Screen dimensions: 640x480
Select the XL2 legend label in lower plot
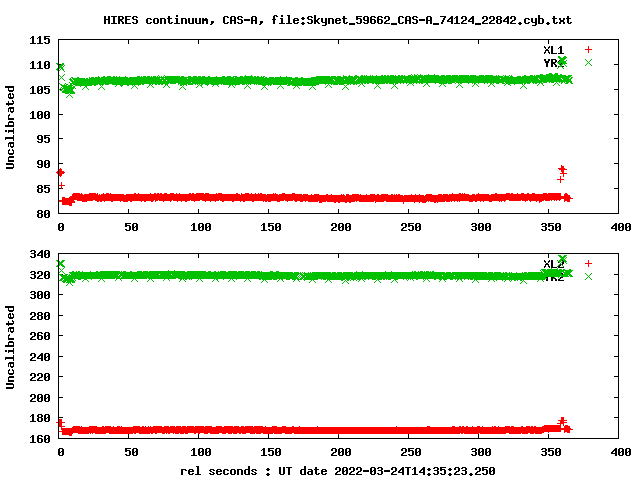(553, 264)
